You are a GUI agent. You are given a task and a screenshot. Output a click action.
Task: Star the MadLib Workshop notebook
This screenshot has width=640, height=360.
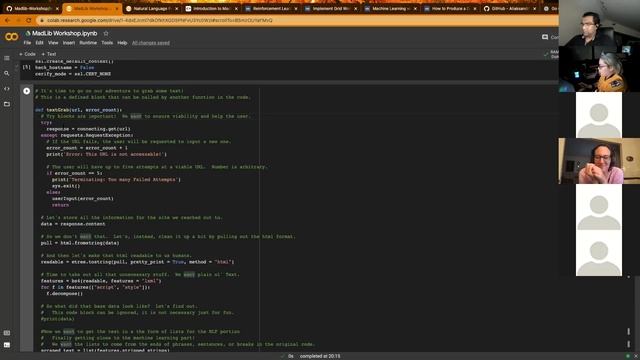(x=106, y=33)
